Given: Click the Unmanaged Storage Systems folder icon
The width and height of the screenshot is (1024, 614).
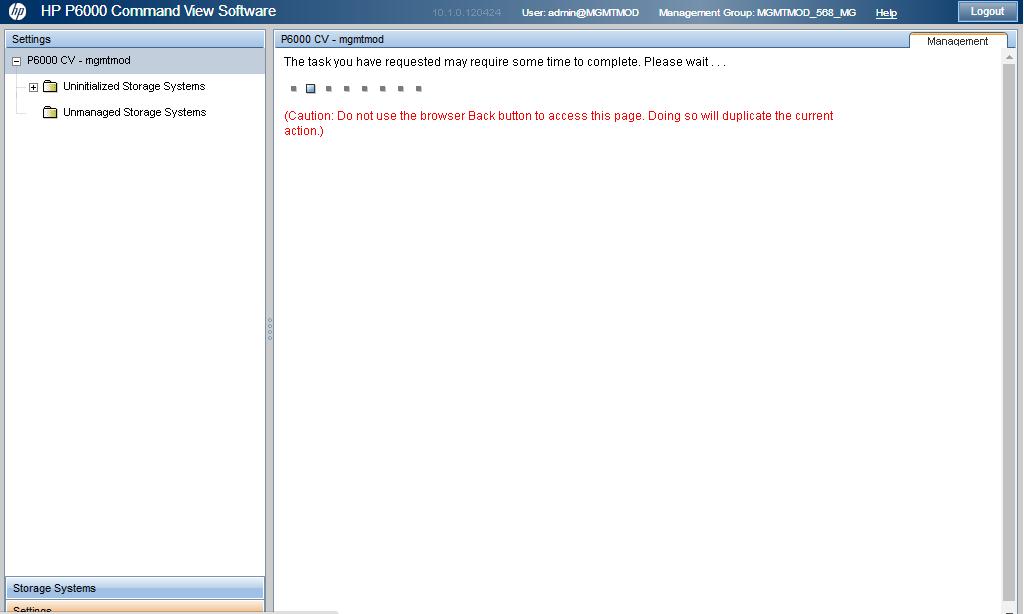Looking at the screenshot, I should [x=50, y=112].
